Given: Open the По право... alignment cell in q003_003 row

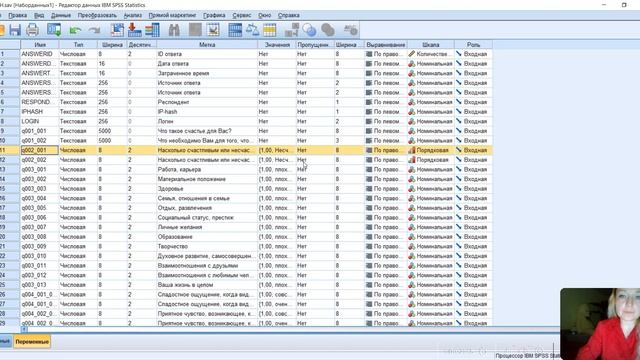Looking at the screenshot, I should click(x=386, y=189).
